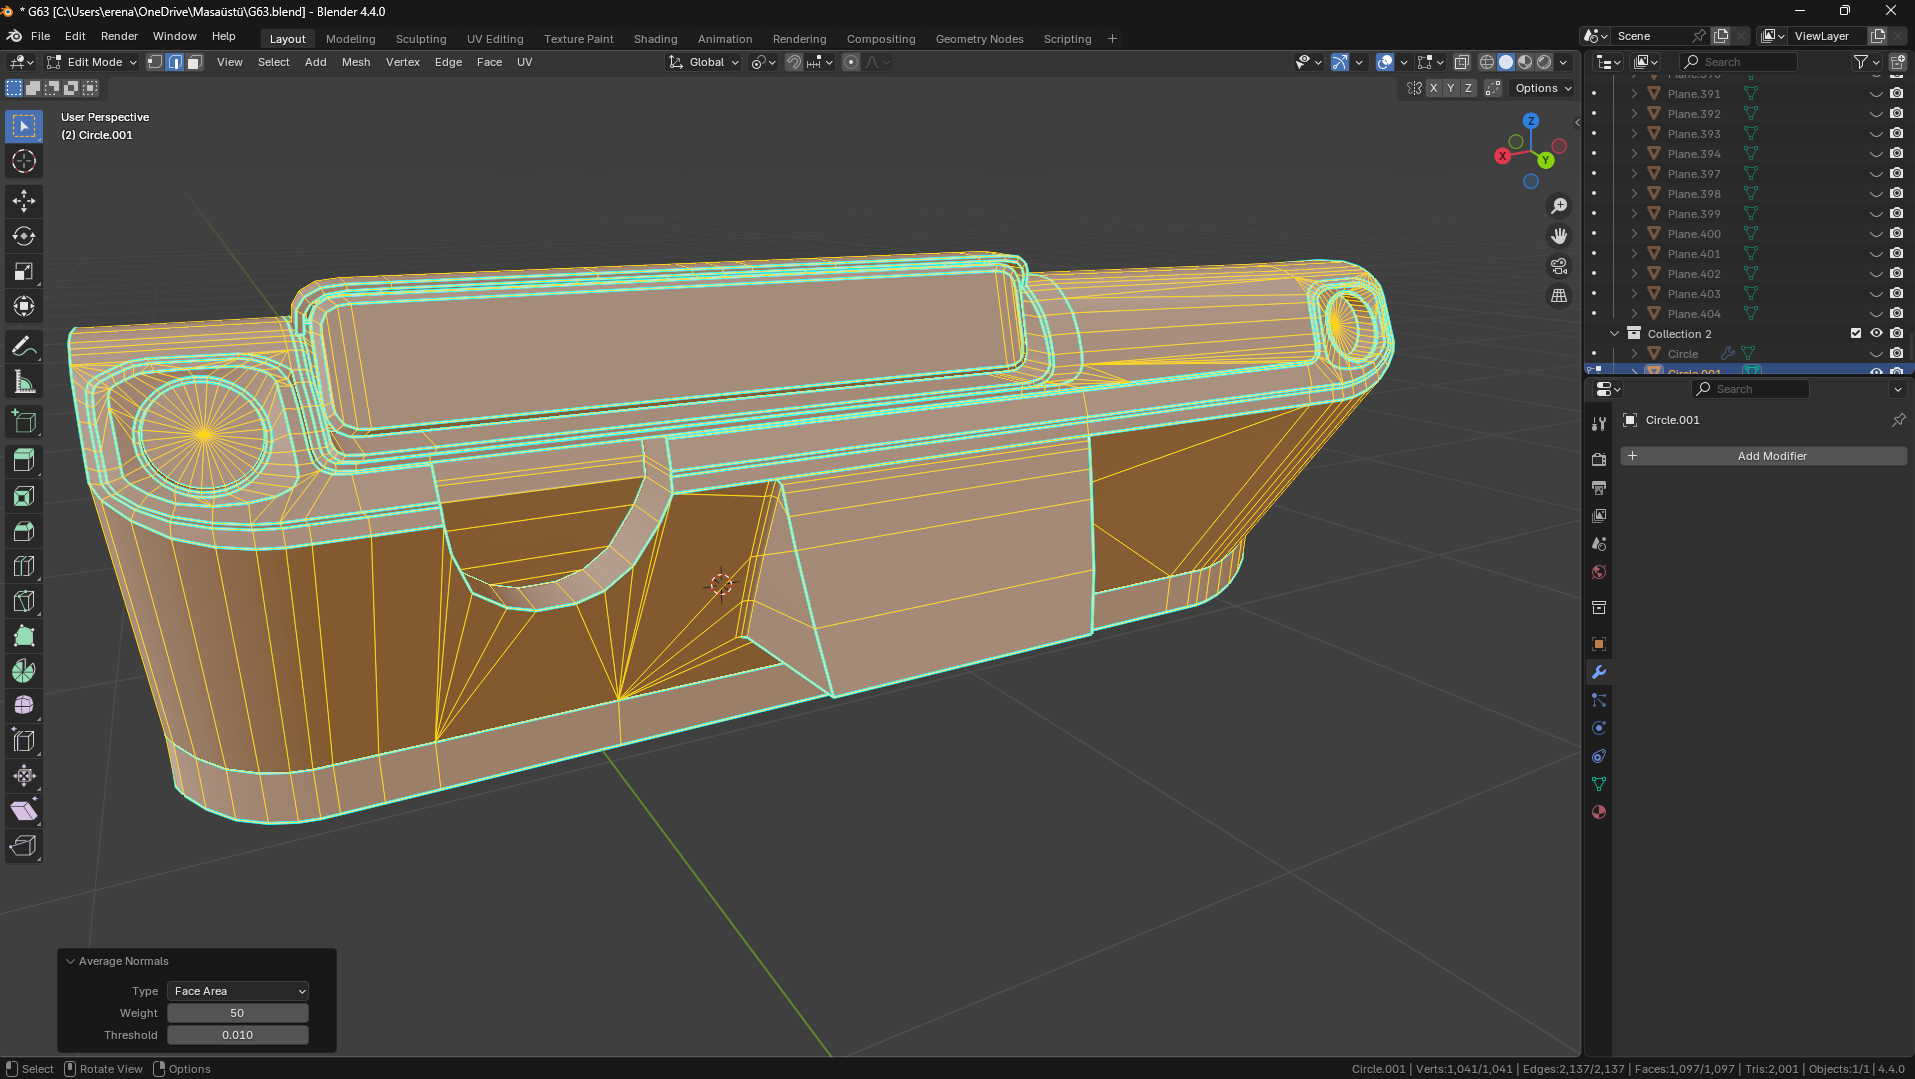Hide Collection 2 with eye icon
Viewport: 1915px width, 1079px height.
point(1876,333)
